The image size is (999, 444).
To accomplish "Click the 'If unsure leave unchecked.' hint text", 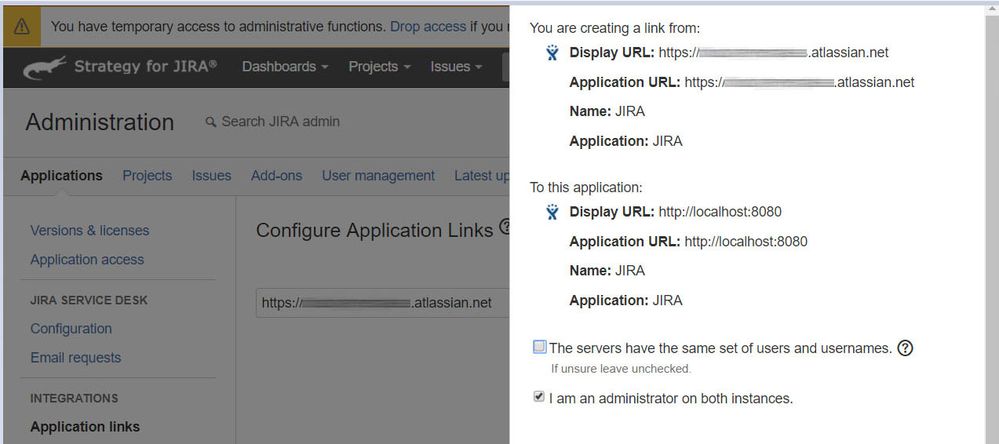I will click(x=621, y=369).
